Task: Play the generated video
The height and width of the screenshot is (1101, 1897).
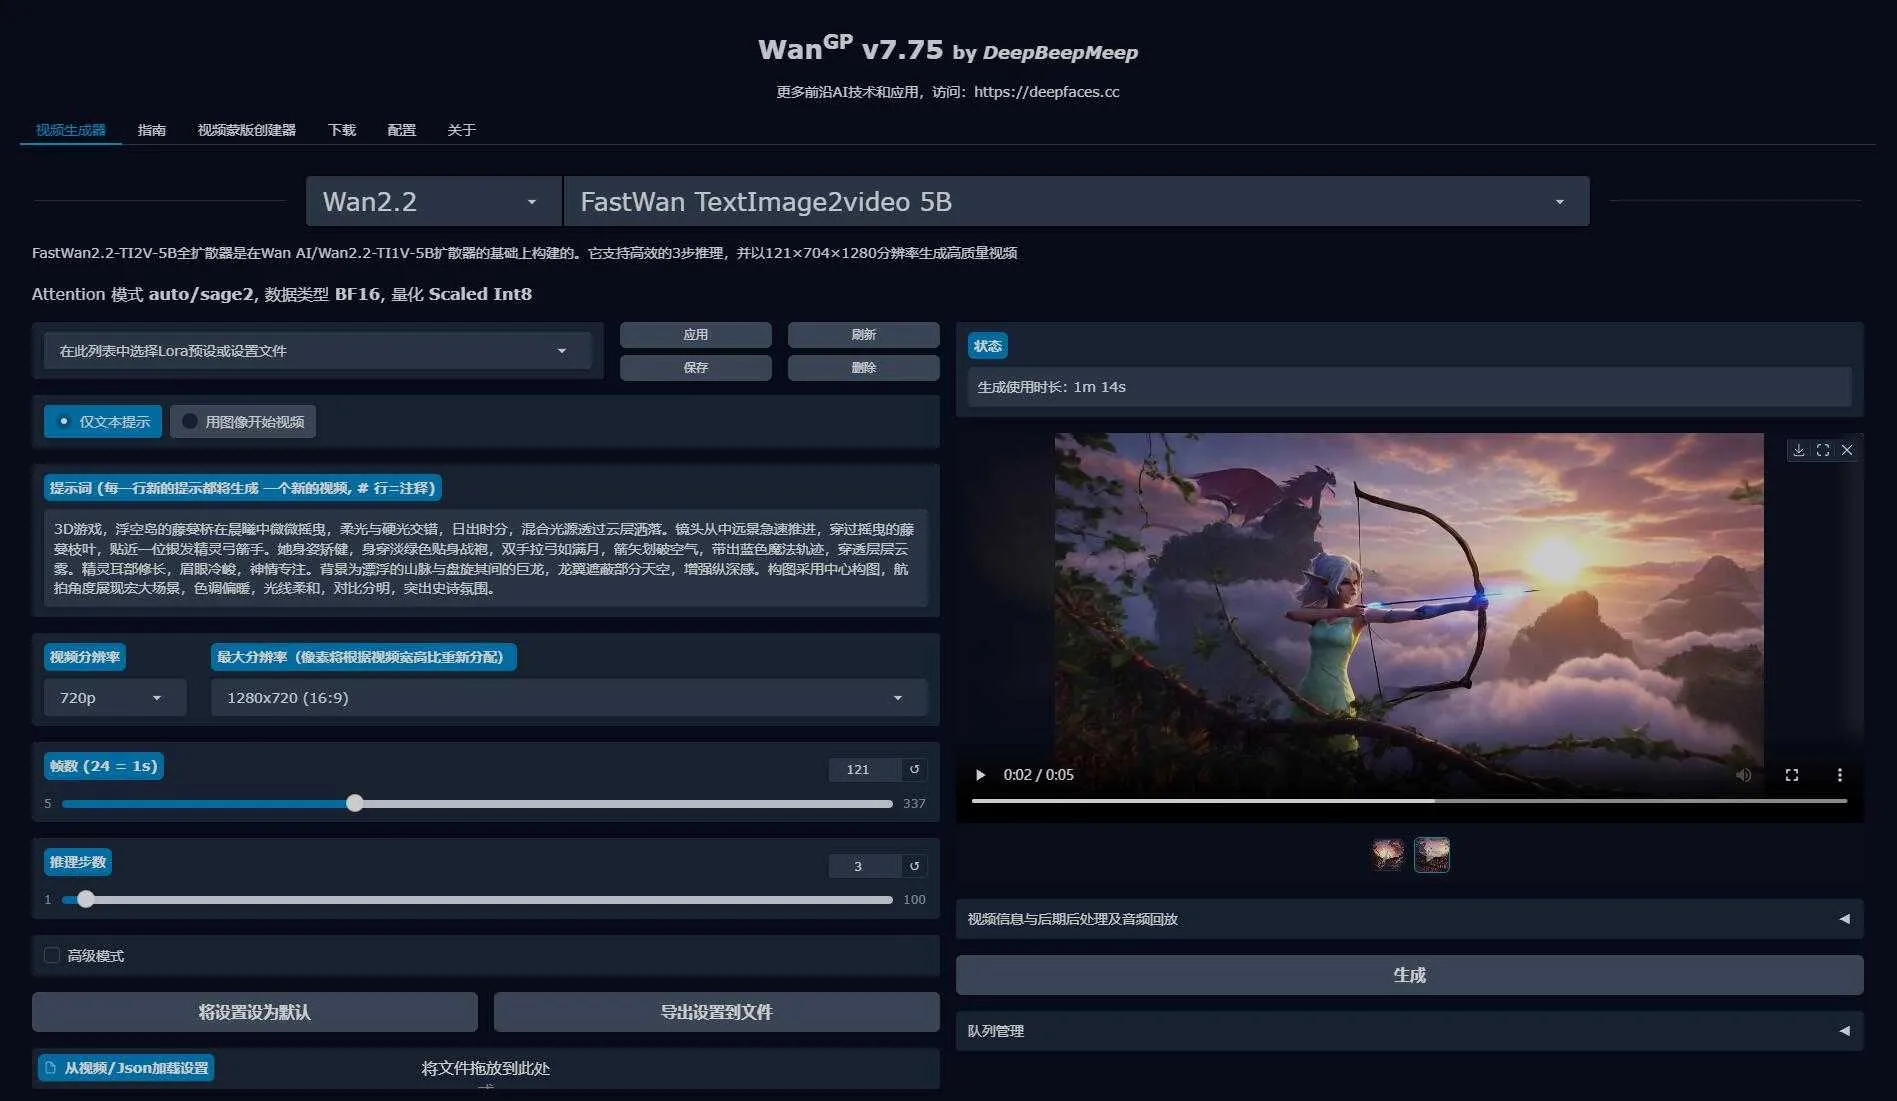Action: click(x=980, y=775)
